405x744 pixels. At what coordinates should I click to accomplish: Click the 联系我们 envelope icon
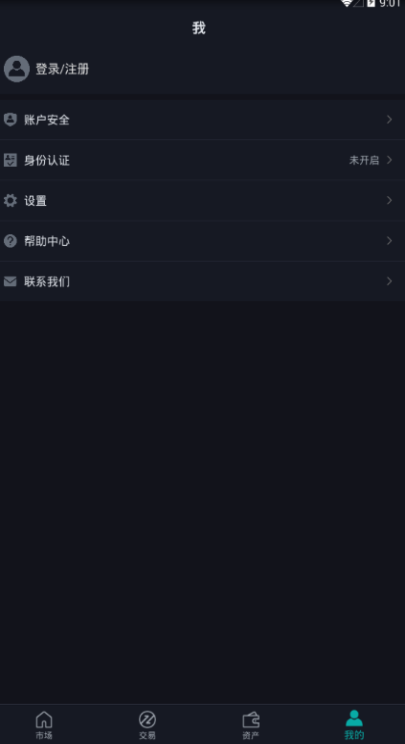pyautogui.click(x=10, y=281)
